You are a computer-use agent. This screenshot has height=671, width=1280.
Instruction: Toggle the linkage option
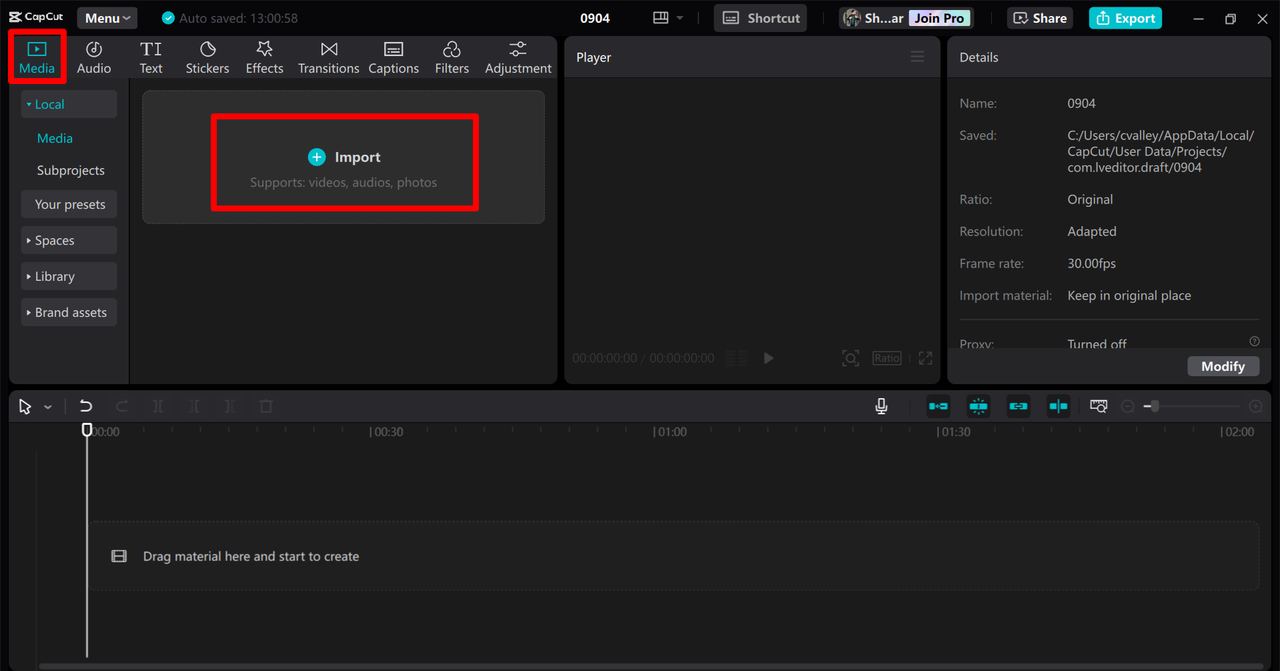[x=1018, y=406]
